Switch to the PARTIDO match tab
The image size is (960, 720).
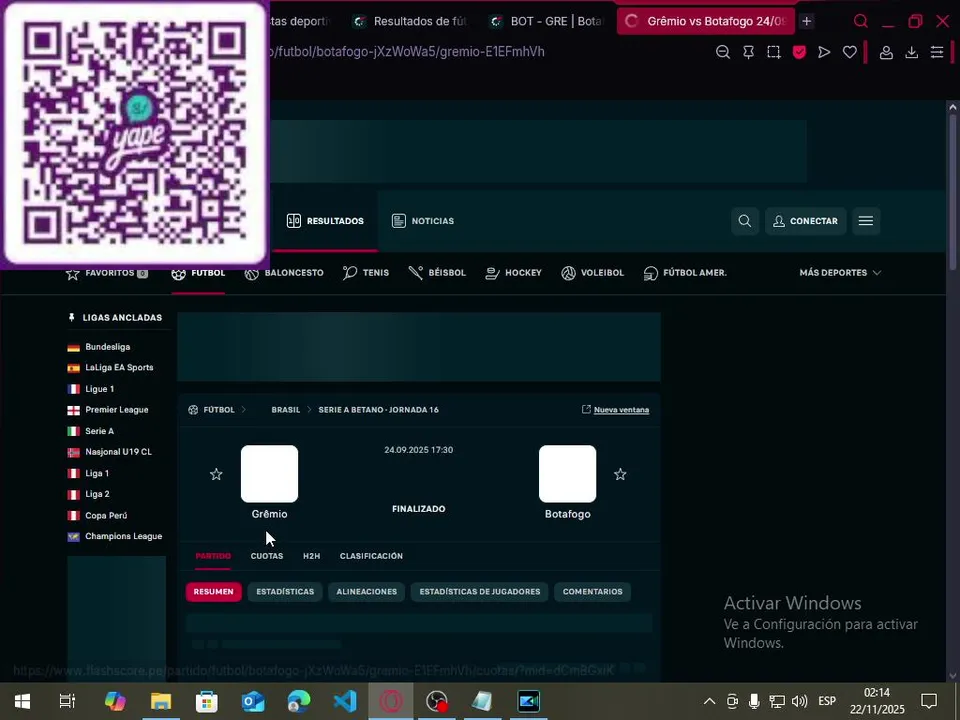click(213, 557)
